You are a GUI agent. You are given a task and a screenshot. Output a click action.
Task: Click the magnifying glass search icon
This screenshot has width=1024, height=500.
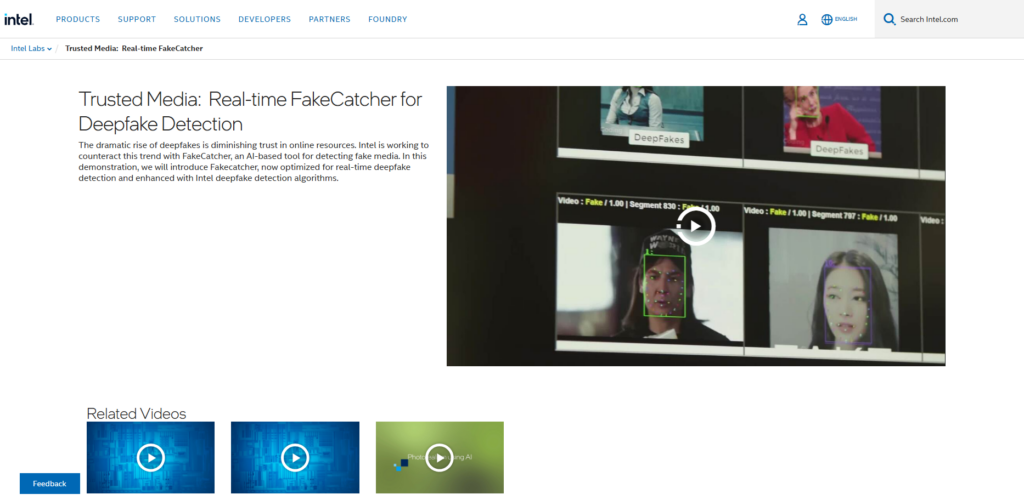(x=889, y=19)
